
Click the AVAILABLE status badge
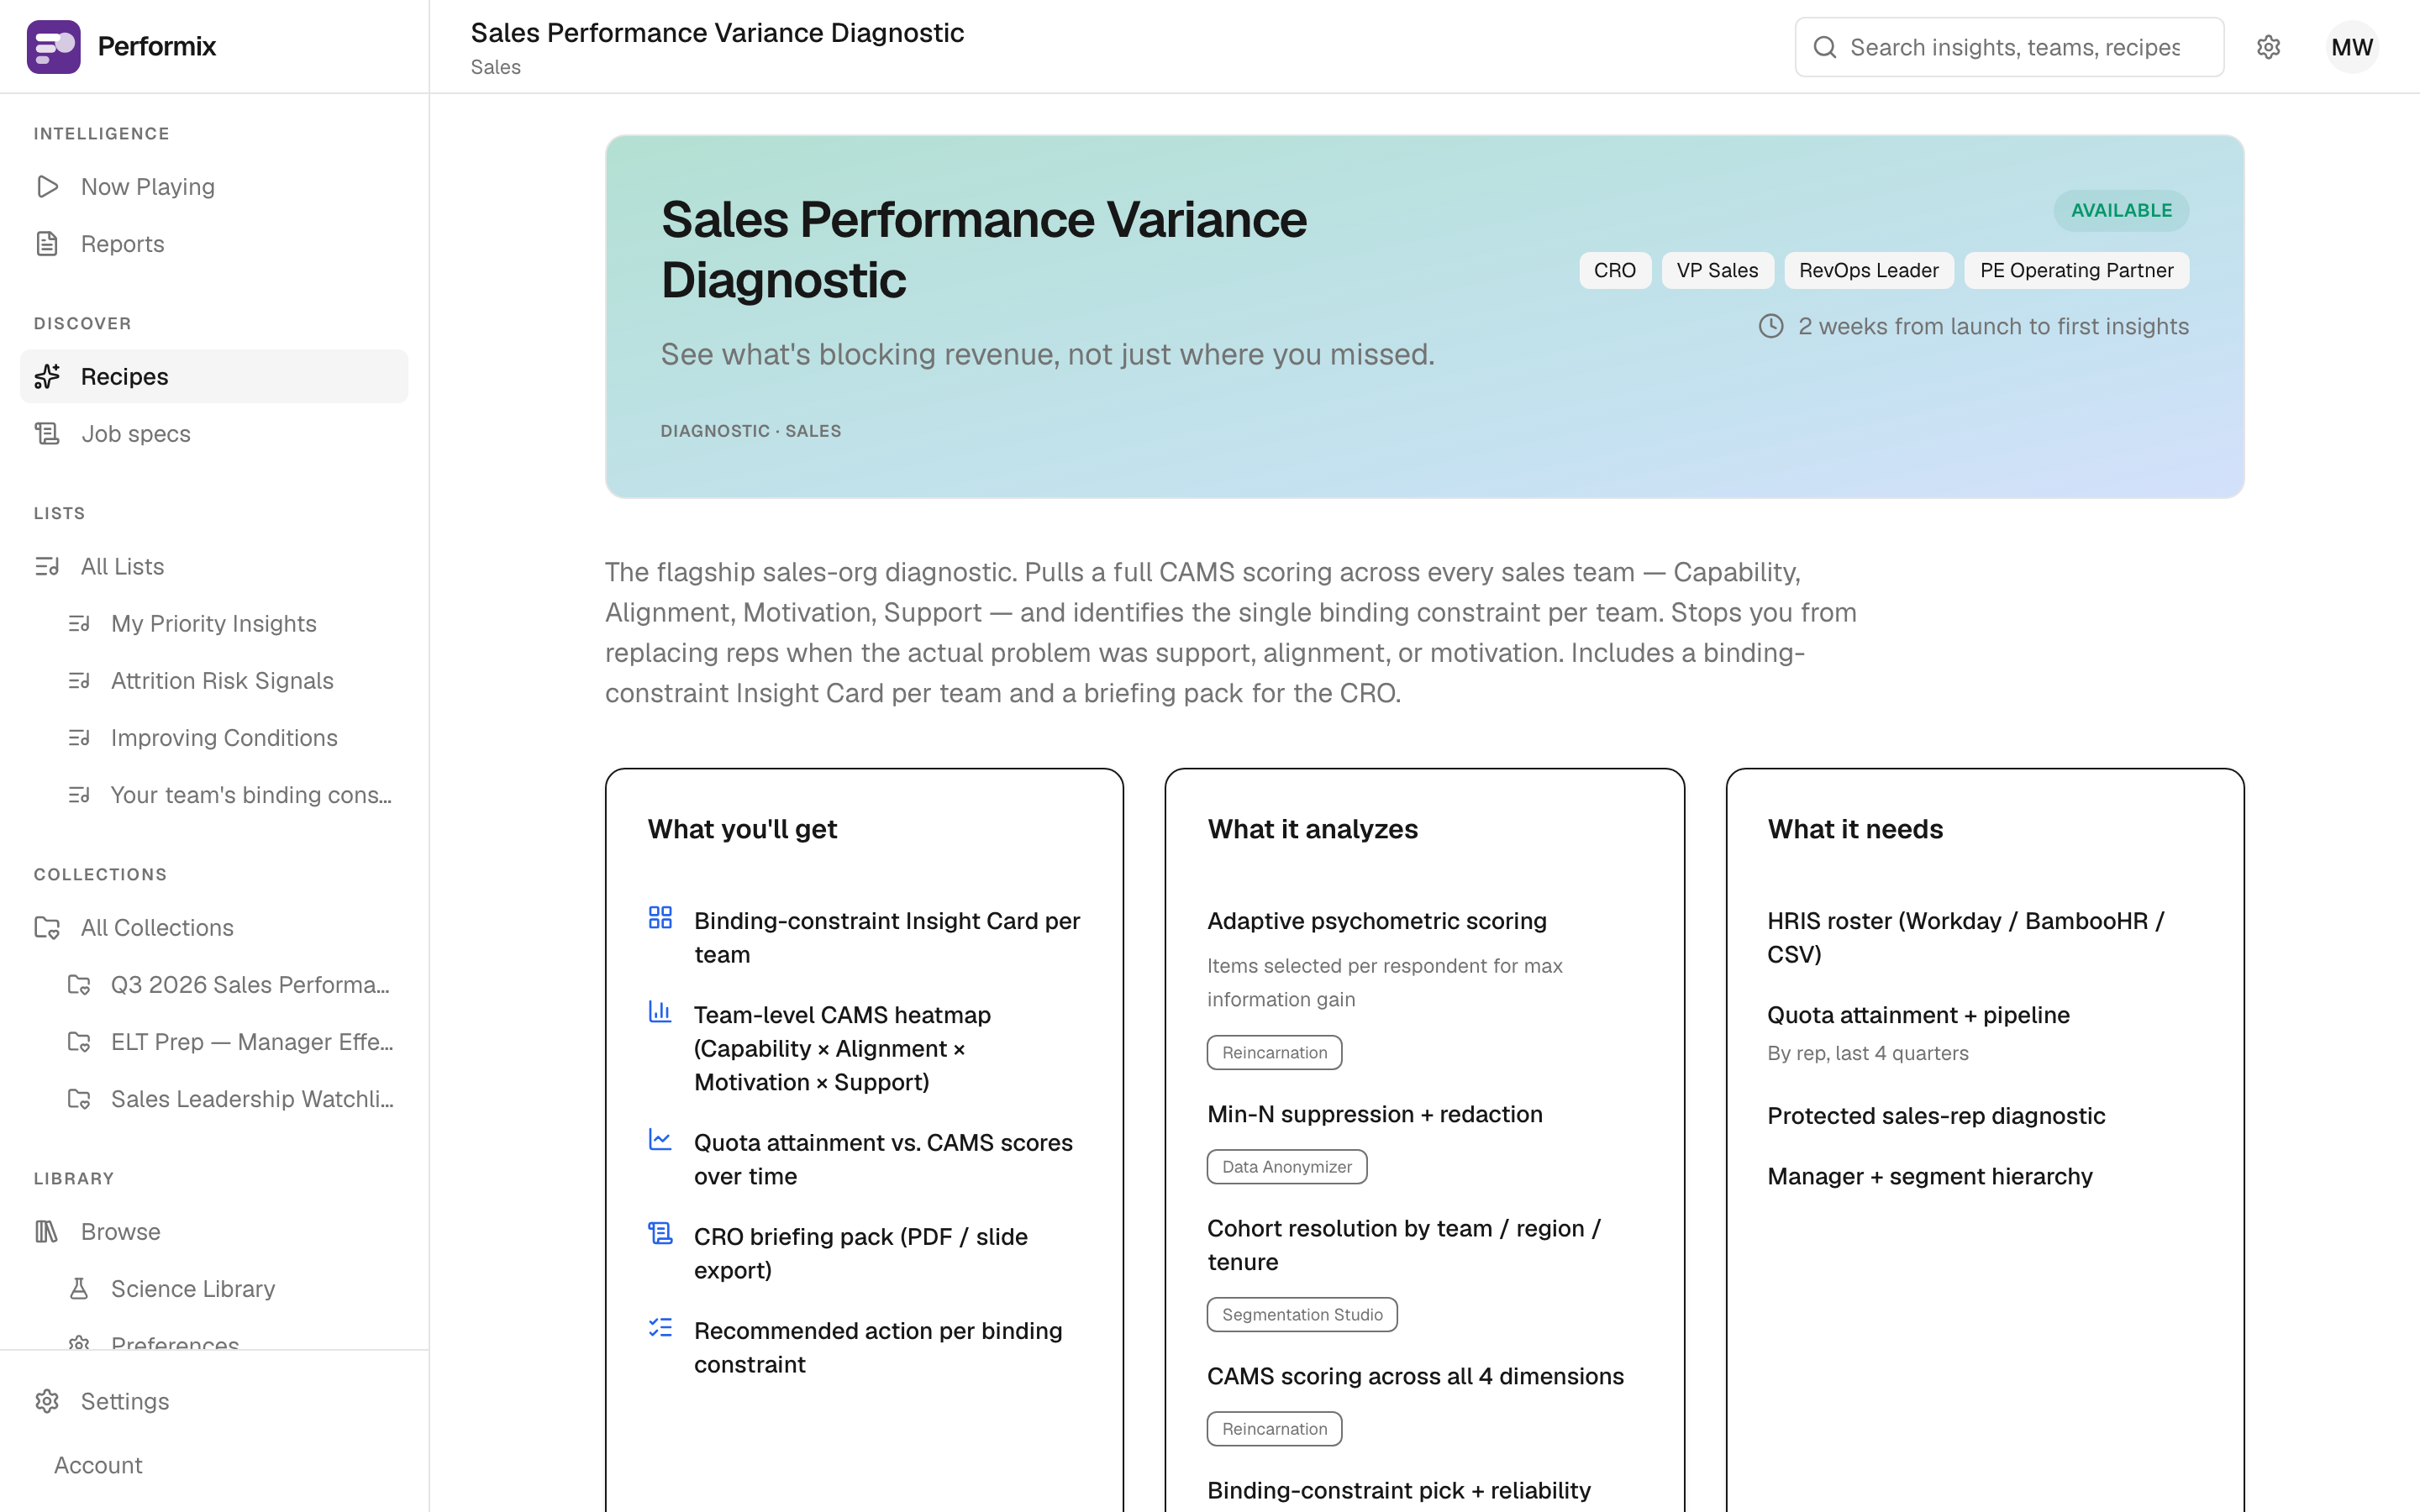2121,210
